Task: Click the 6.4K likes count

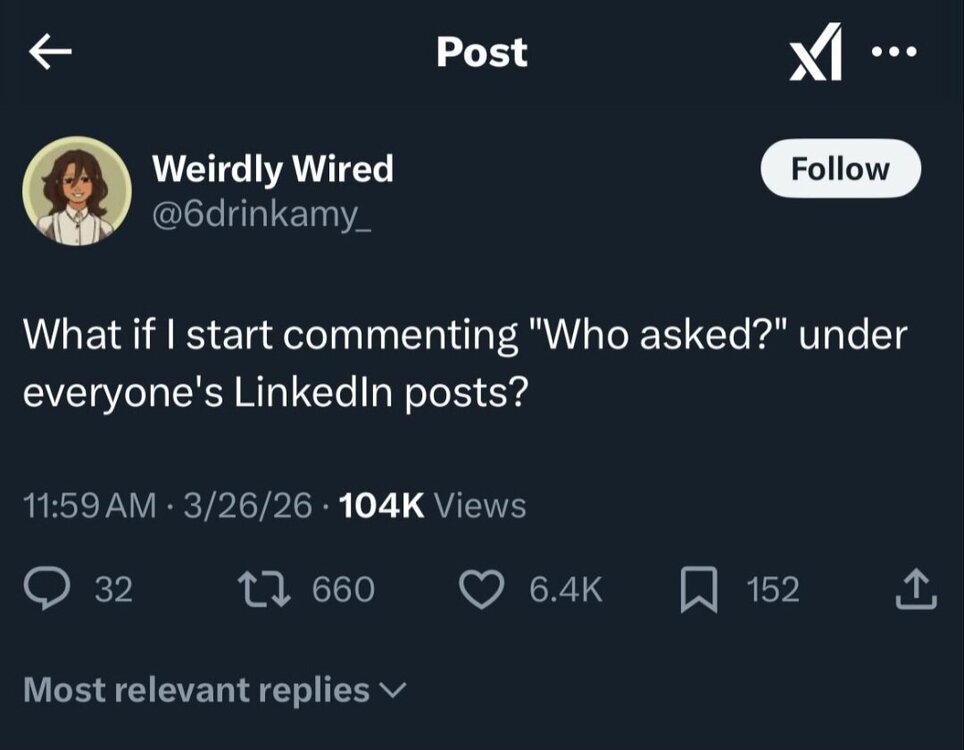Action: (564, 590)
